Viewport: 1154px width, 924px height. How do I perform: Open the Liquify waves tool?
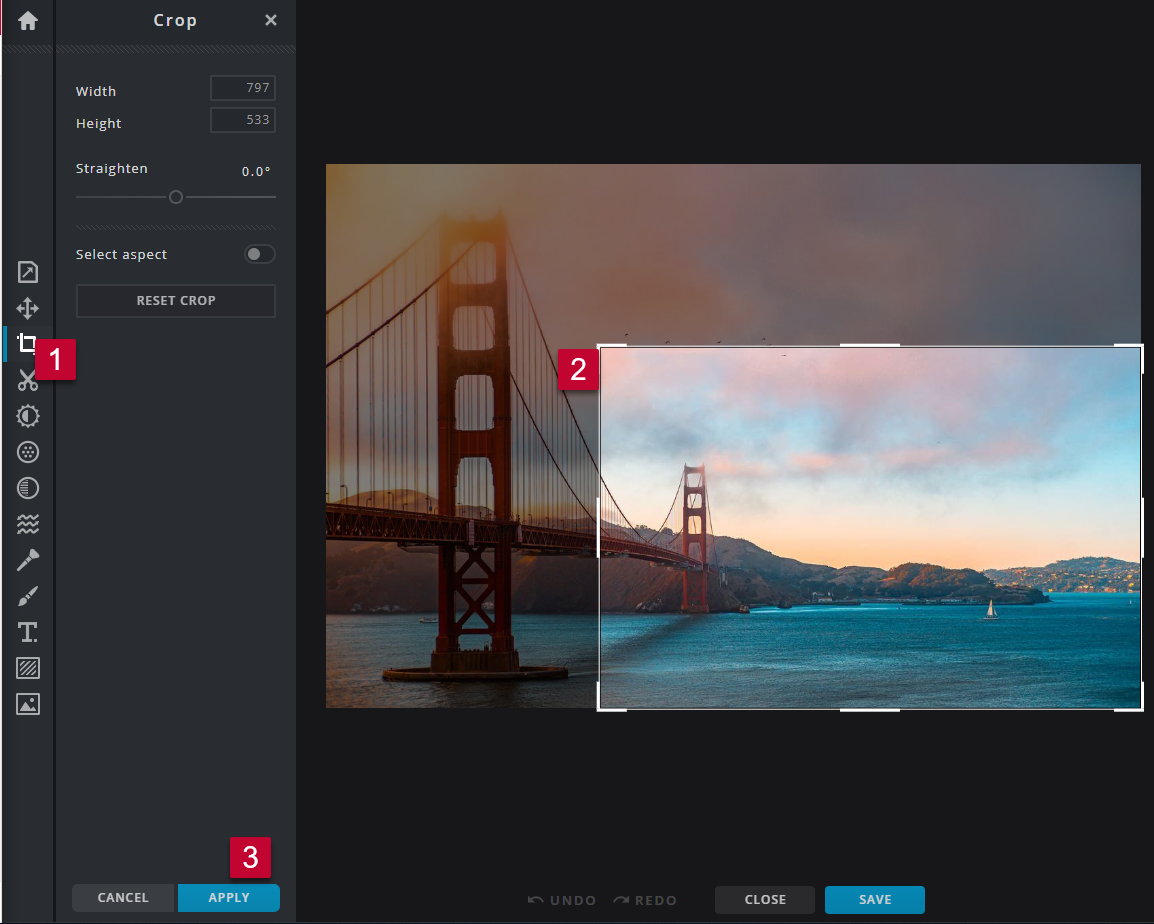point(27,523)
